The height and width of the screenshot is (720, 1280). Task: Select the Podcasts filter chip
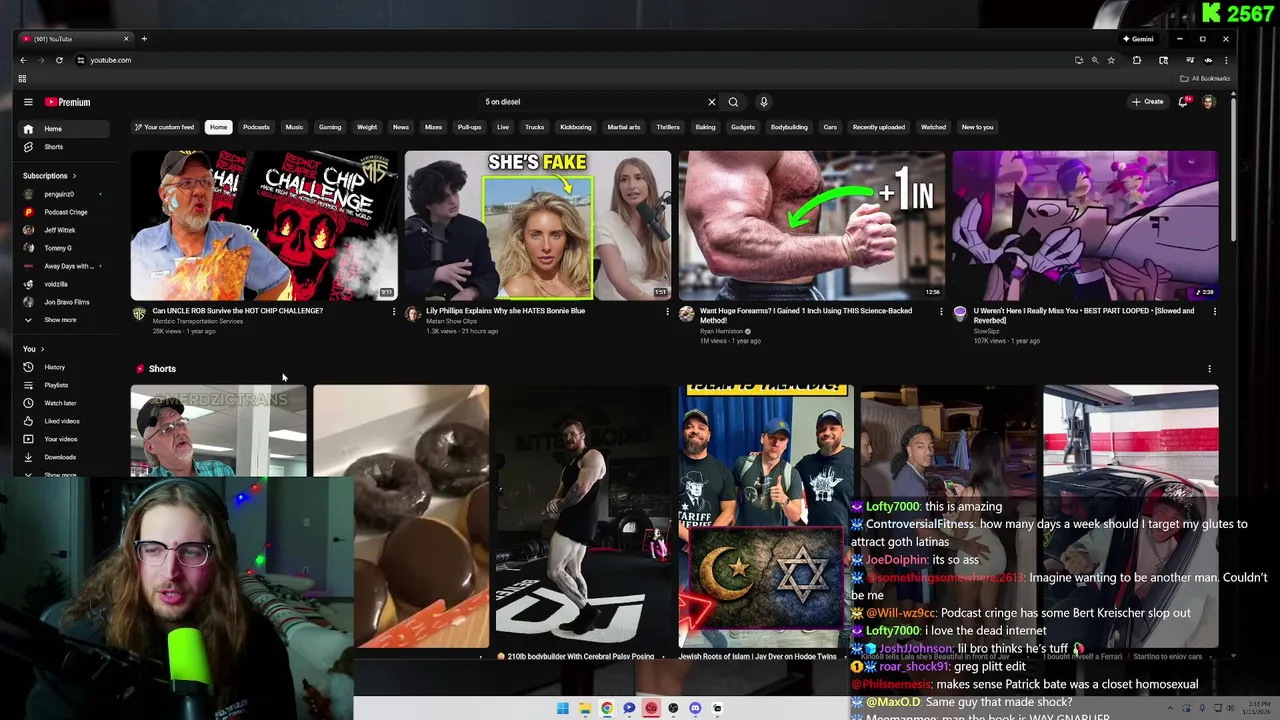(x=256, y=127)
